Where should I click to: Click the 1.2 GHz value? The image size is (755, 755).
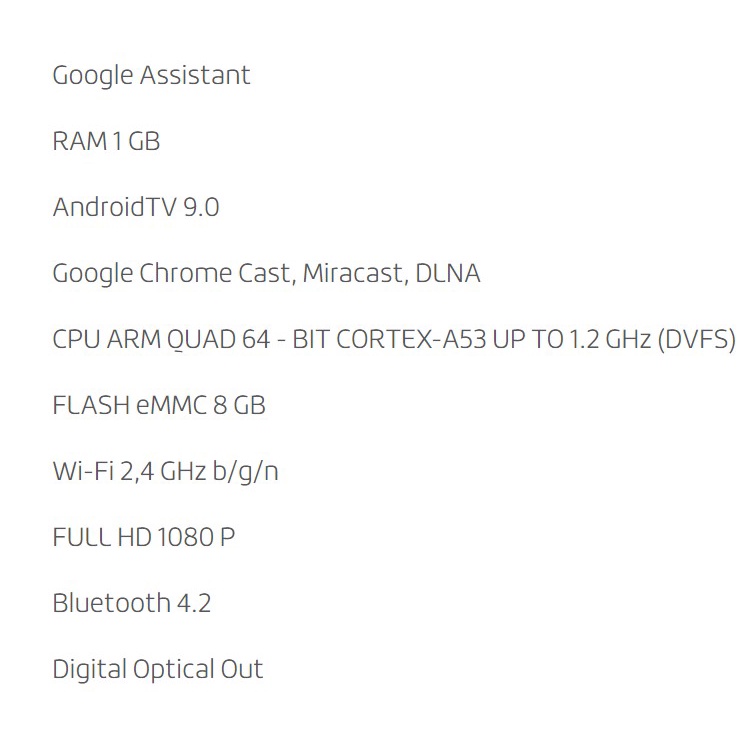[x=609, y=340]
